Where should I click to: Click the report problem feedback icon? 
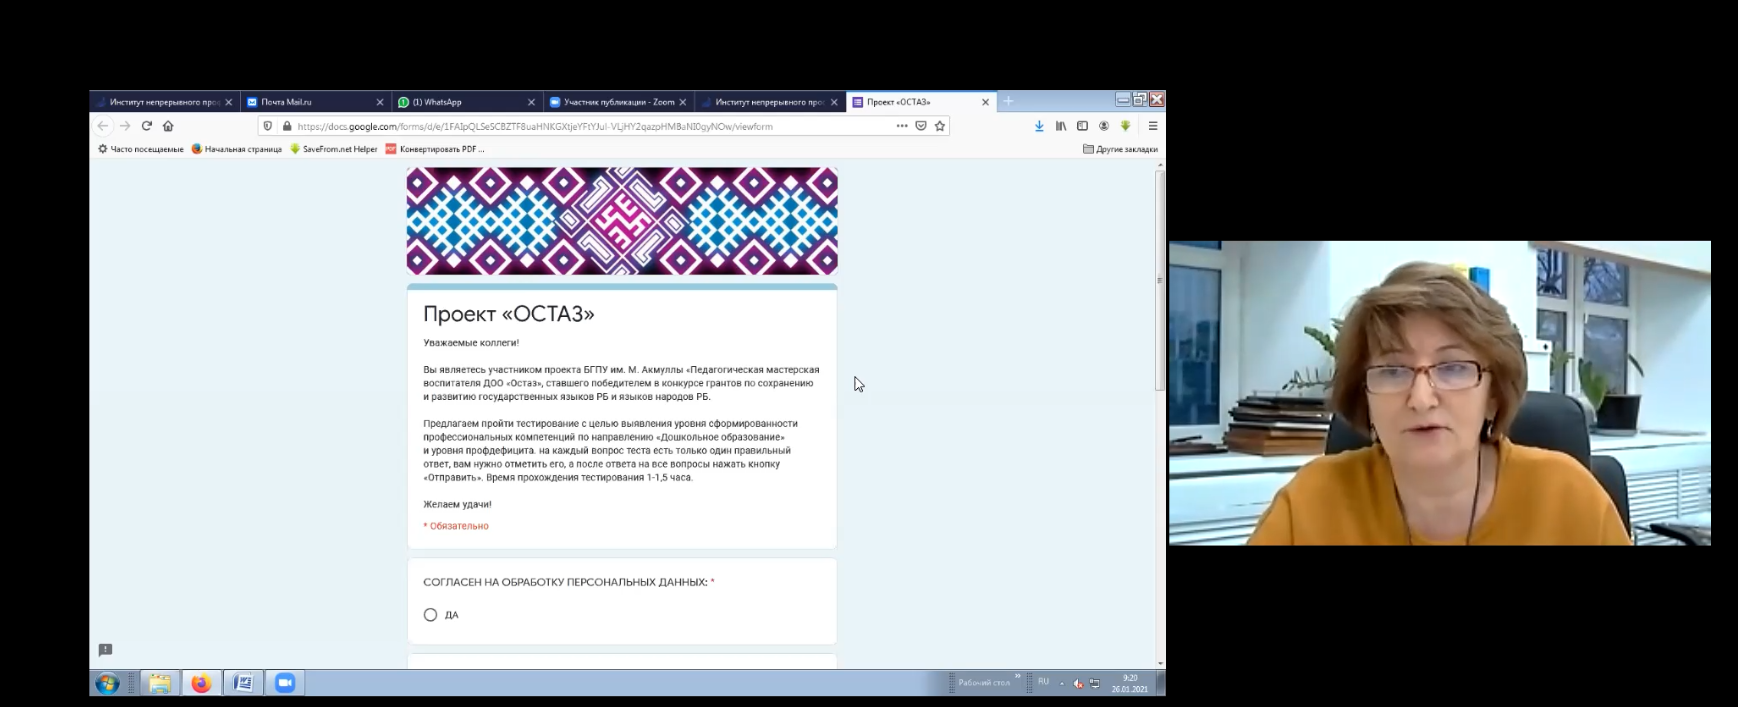105,650
